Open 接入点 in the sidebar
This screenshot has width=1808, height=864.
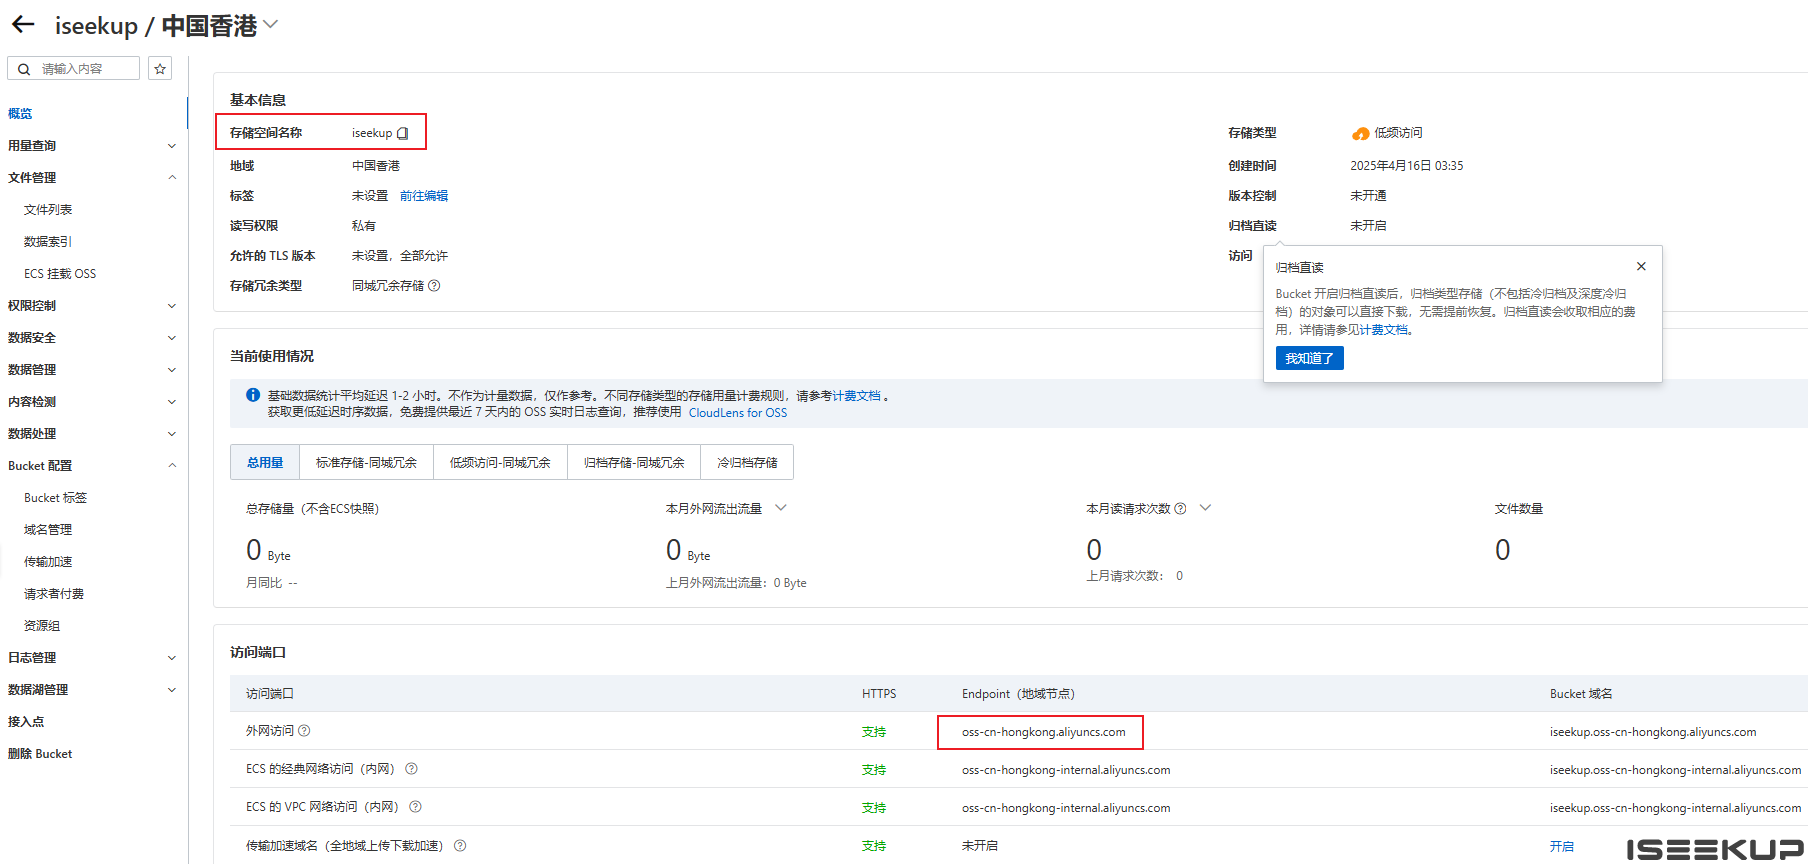(x=26, y=722)
